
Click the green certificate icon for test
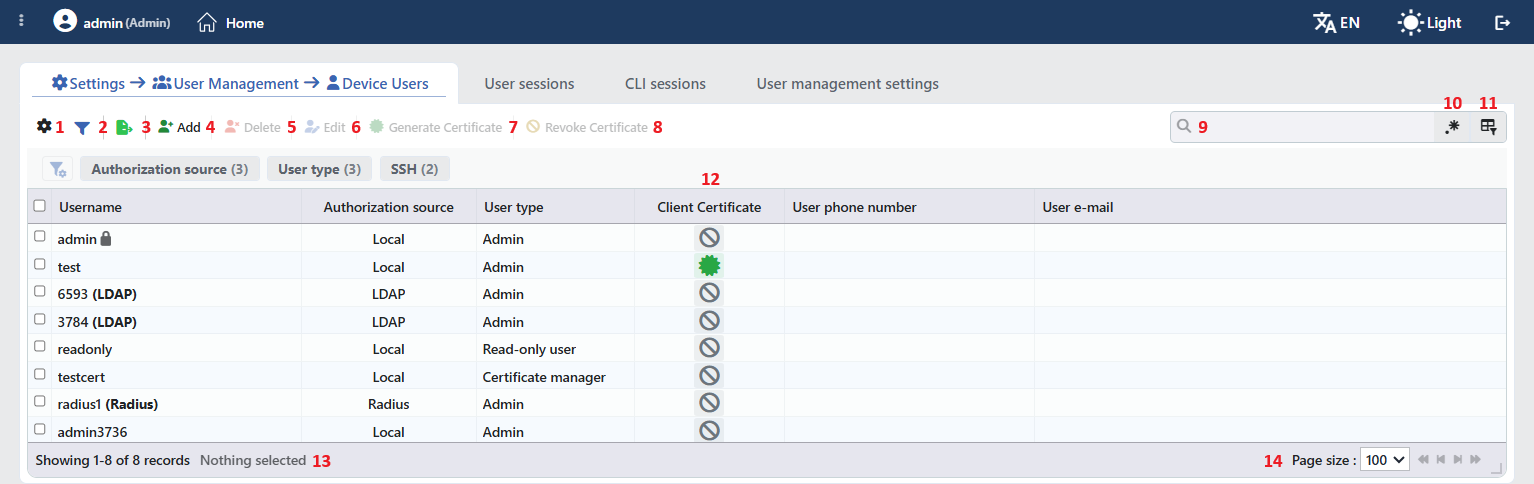click(x=709, y=266)
